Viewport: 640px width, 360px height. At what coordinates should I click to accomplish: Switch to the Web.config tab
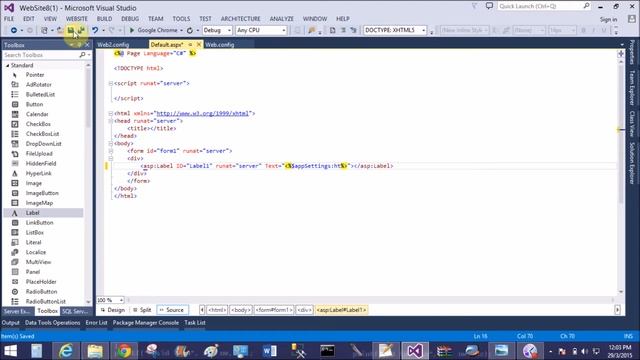point(220,45)
